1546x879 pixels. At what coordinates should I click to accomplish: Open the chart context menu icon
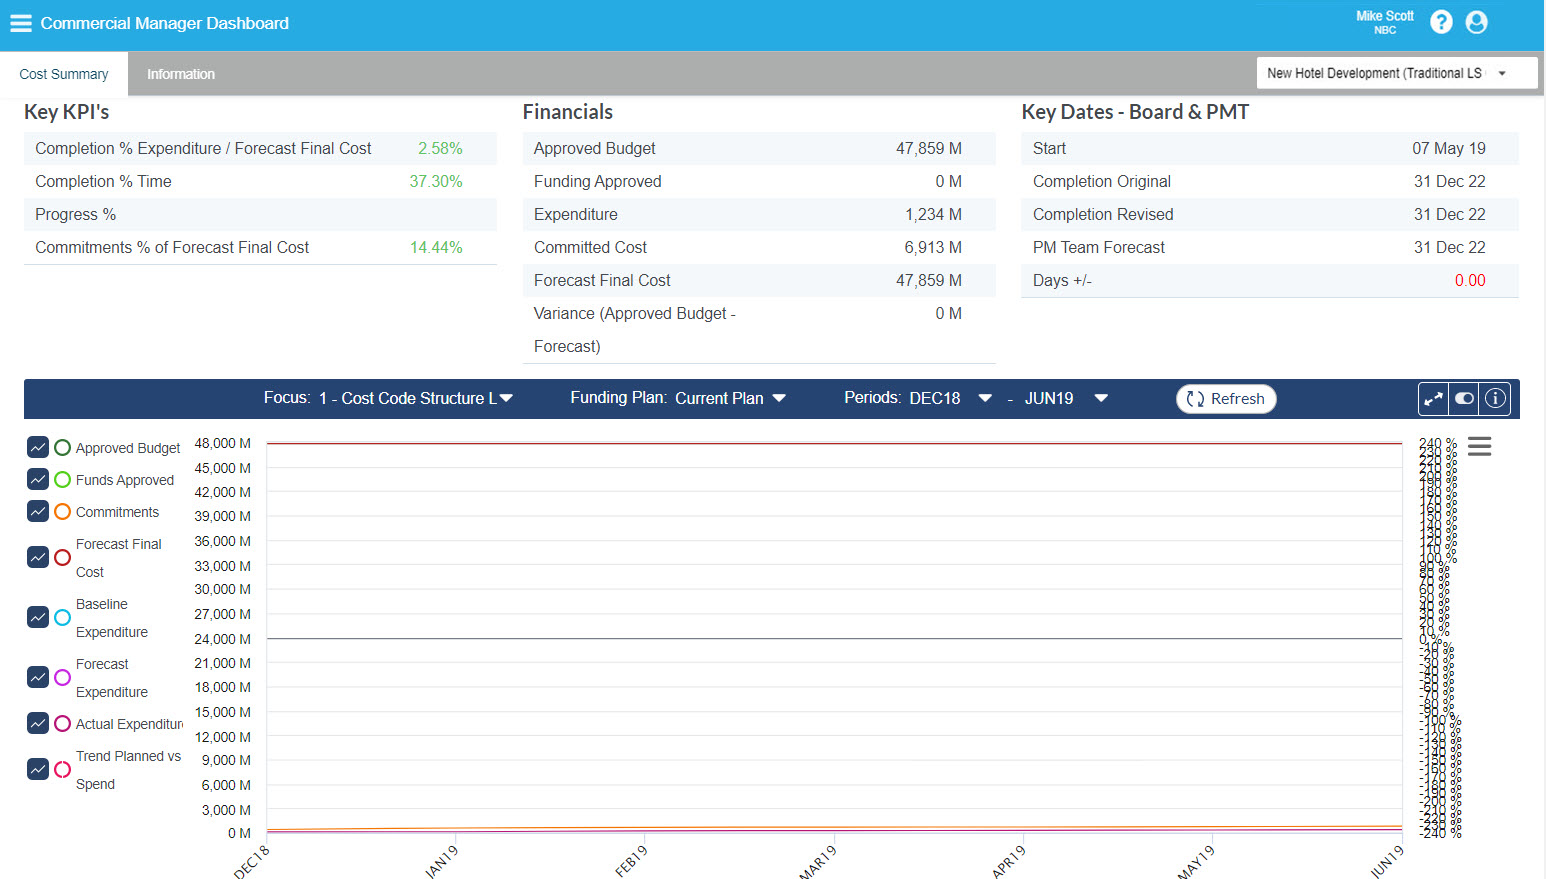[1479, 446]
